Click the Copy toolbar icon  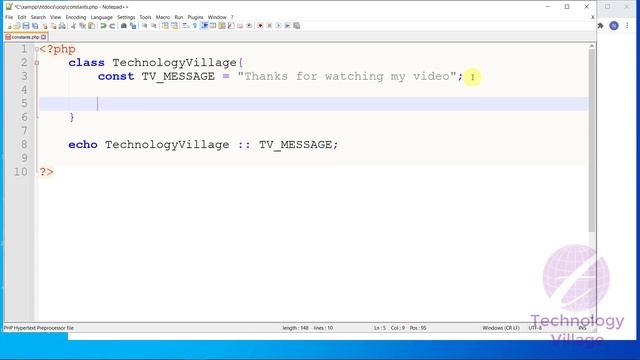[83, 26]
